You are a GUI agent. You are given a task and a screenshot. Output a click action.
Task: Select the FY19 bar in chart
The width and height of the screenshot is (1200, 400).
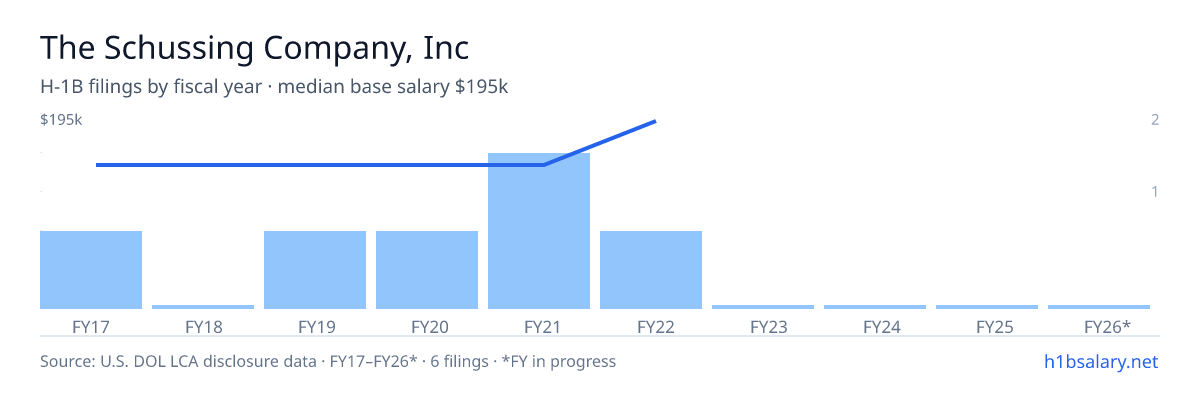tap(315, 270)
